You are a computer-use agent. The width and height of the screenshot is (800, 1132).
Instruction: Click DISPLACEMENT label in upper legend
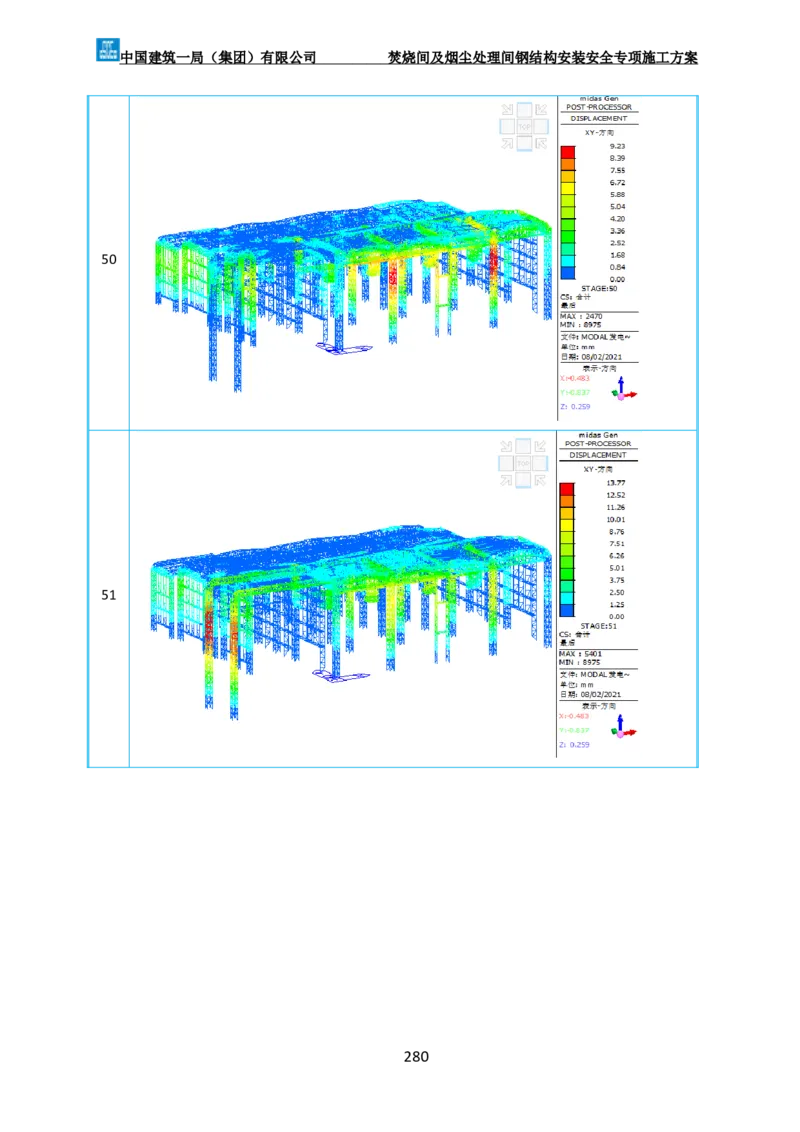(599, 118)
